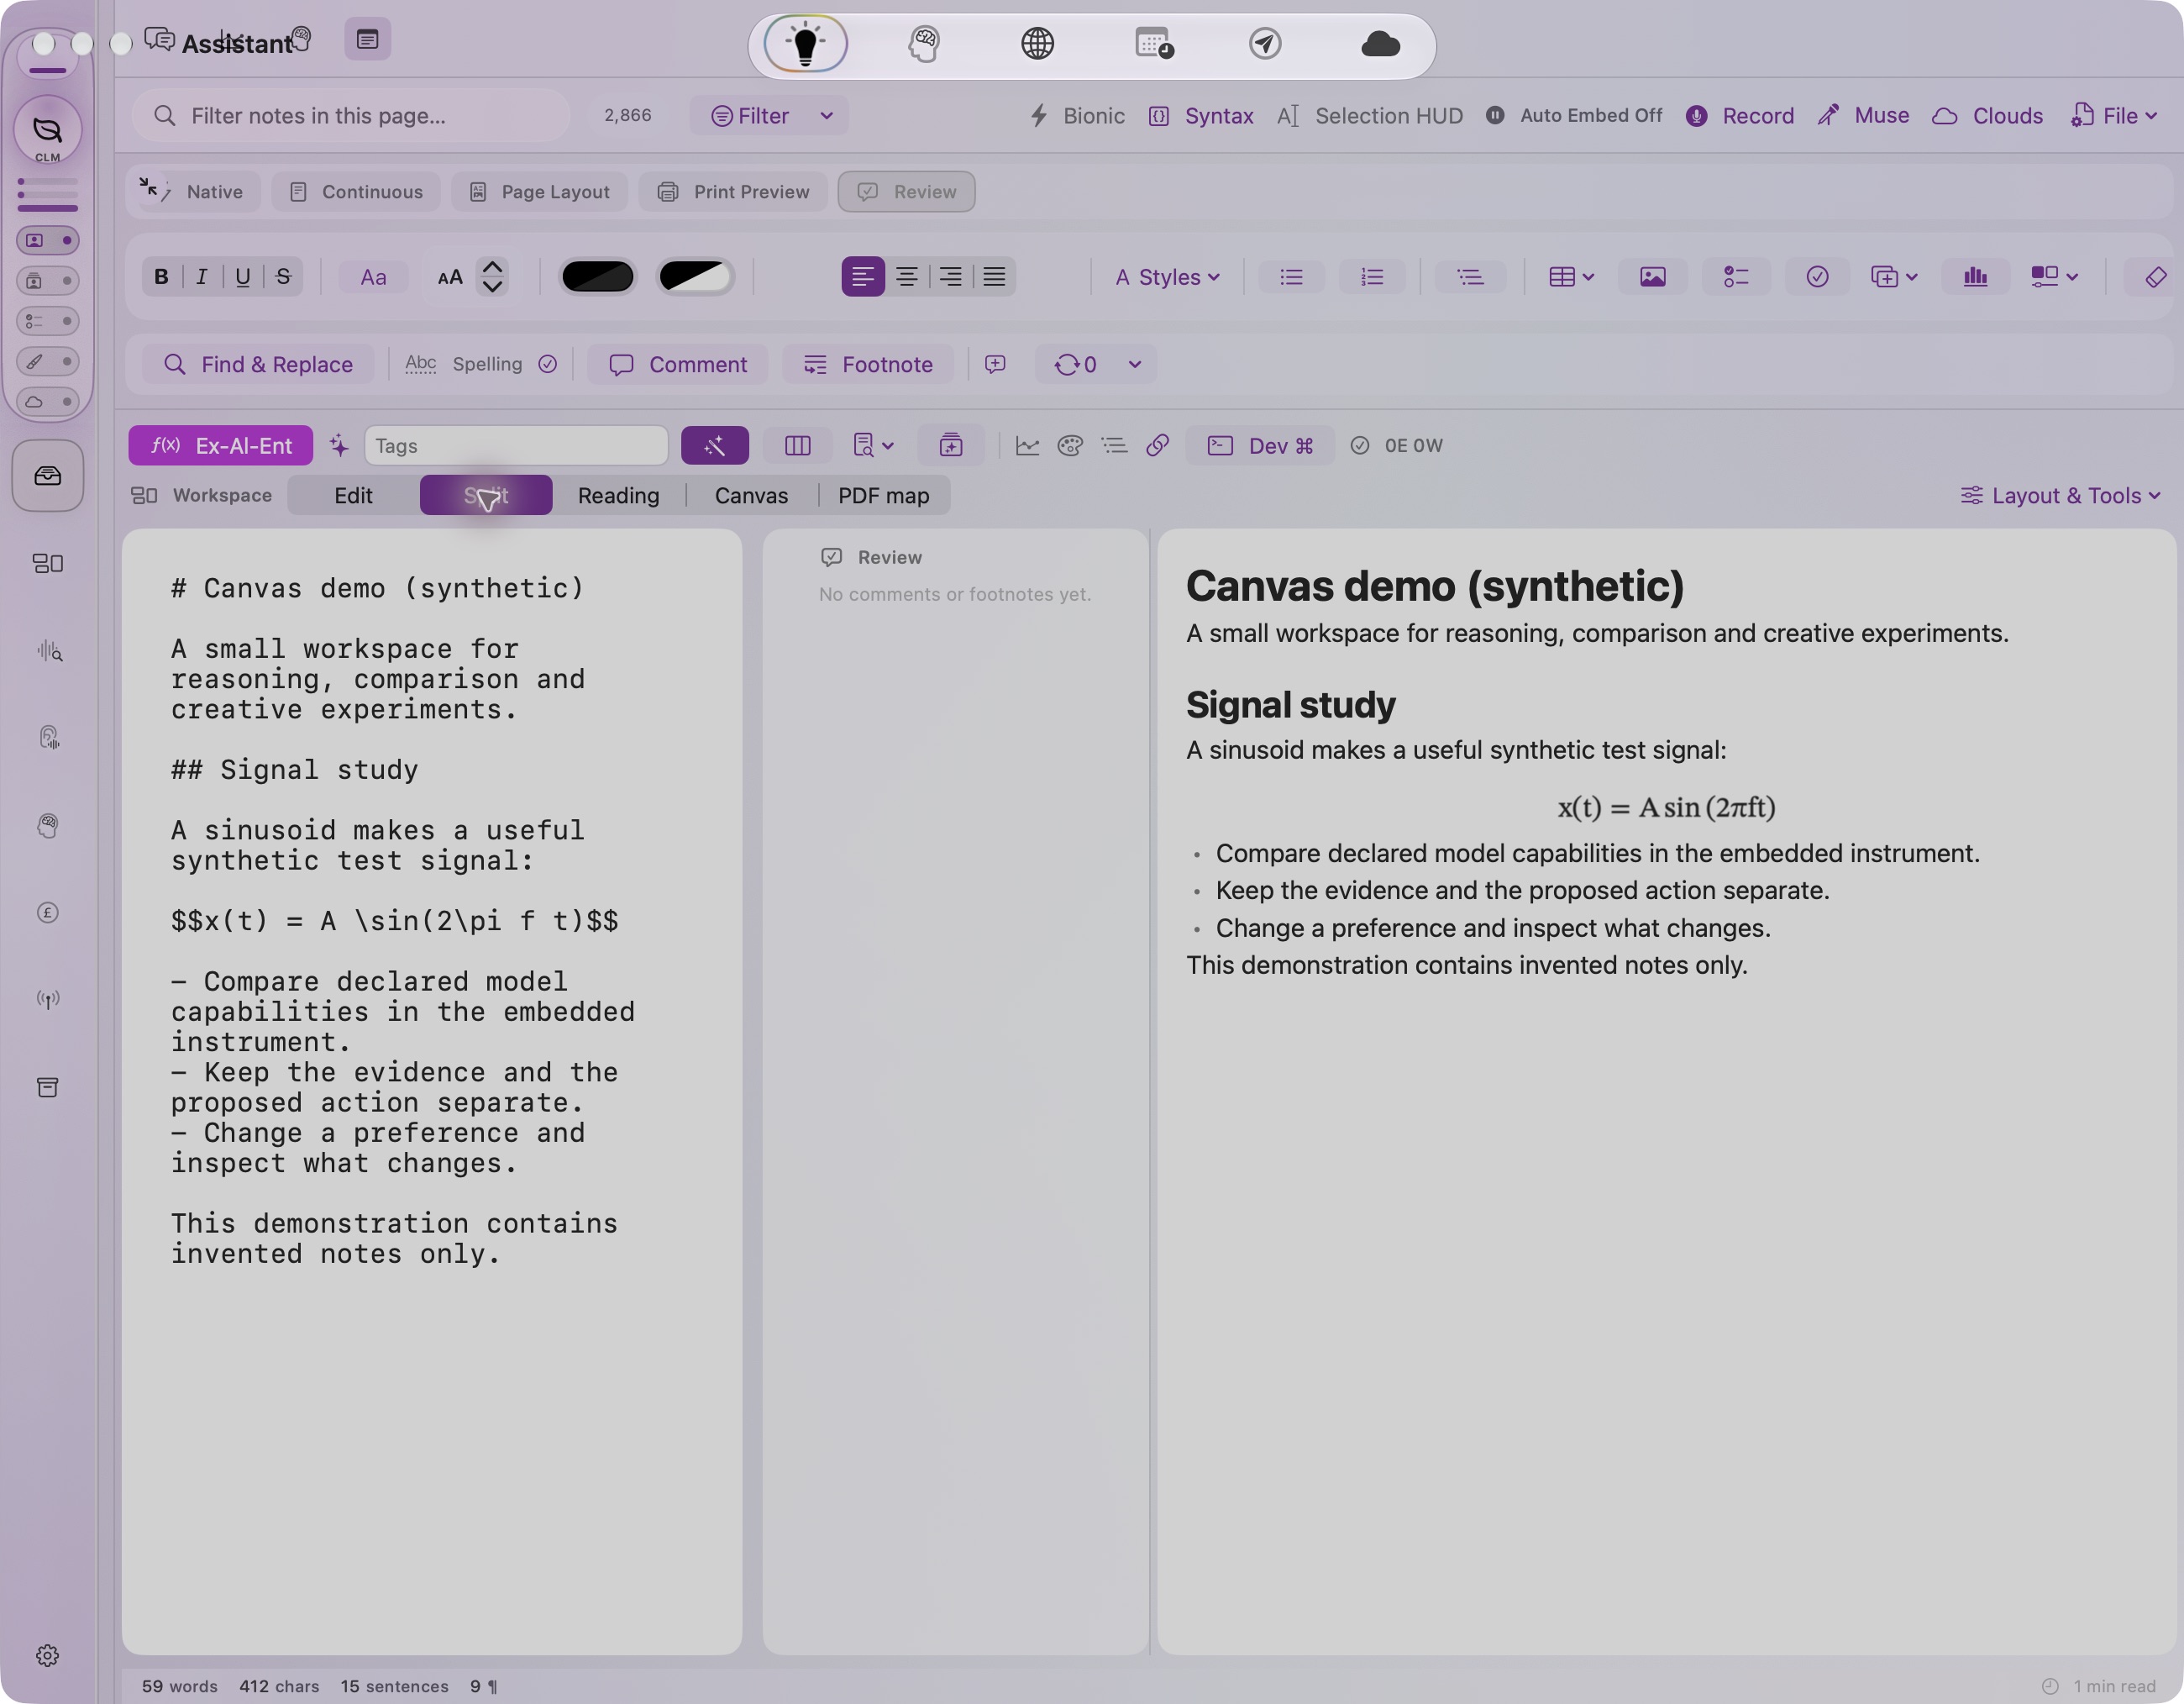Click the bulleted list icon
Image resolution: width=2184 pixels, height=1704 pixels.
[x=1291, y=277]
